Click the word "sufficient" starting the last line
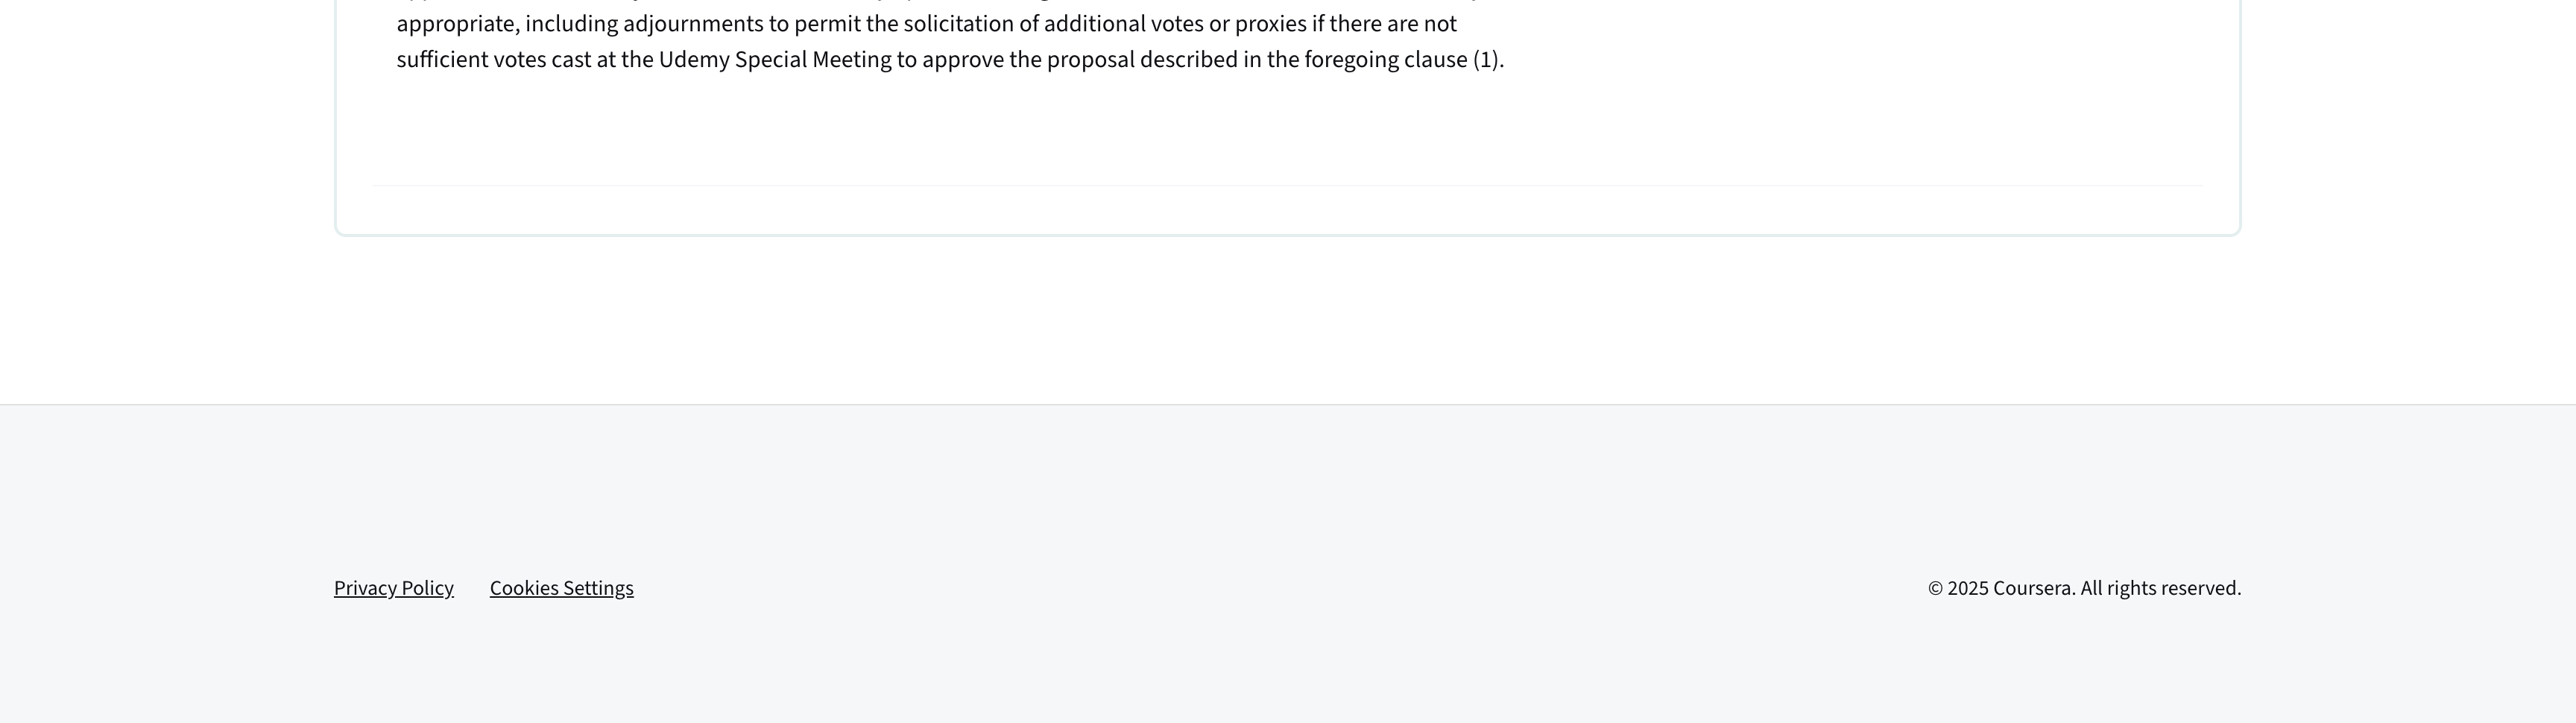Viewport: 2576px width, 723px height. click(x=442, y=60)
